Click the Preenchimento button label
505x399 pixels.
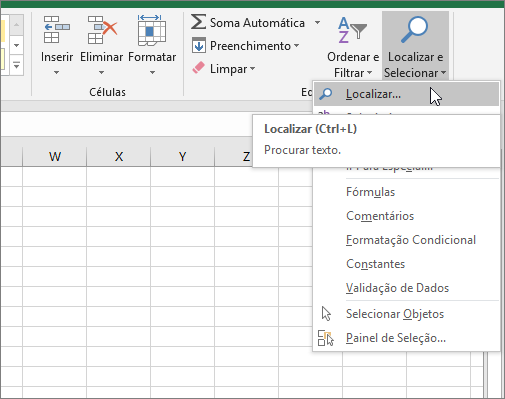(250, 46)
